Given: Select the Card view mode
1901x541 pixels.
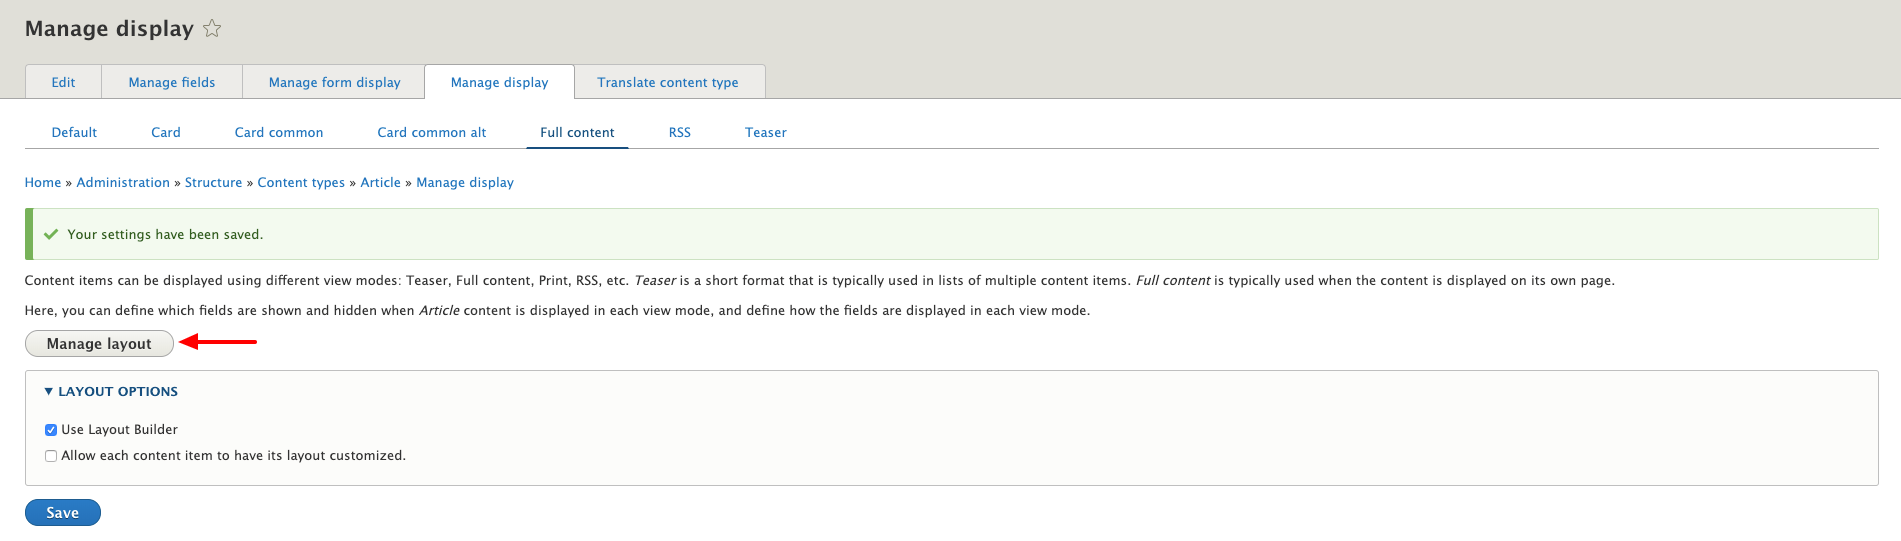Looking at the screenshot, I should (166, 132).
